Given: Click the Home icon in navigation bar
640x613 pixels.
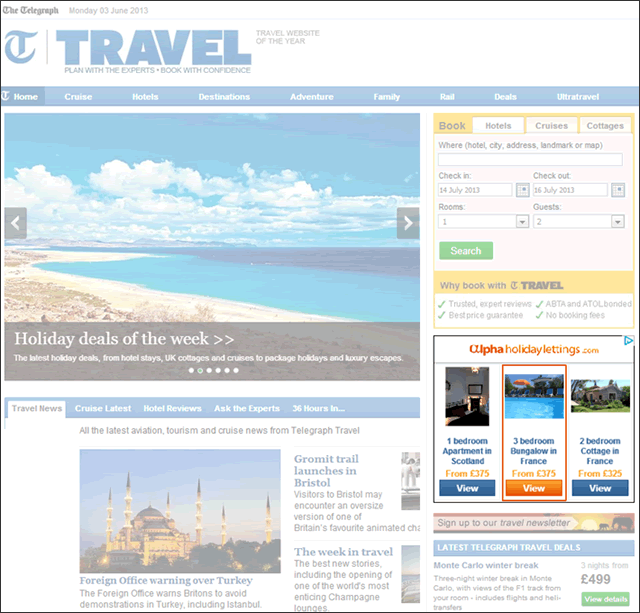Looking at the screenshot, I should tap(8, 97).
